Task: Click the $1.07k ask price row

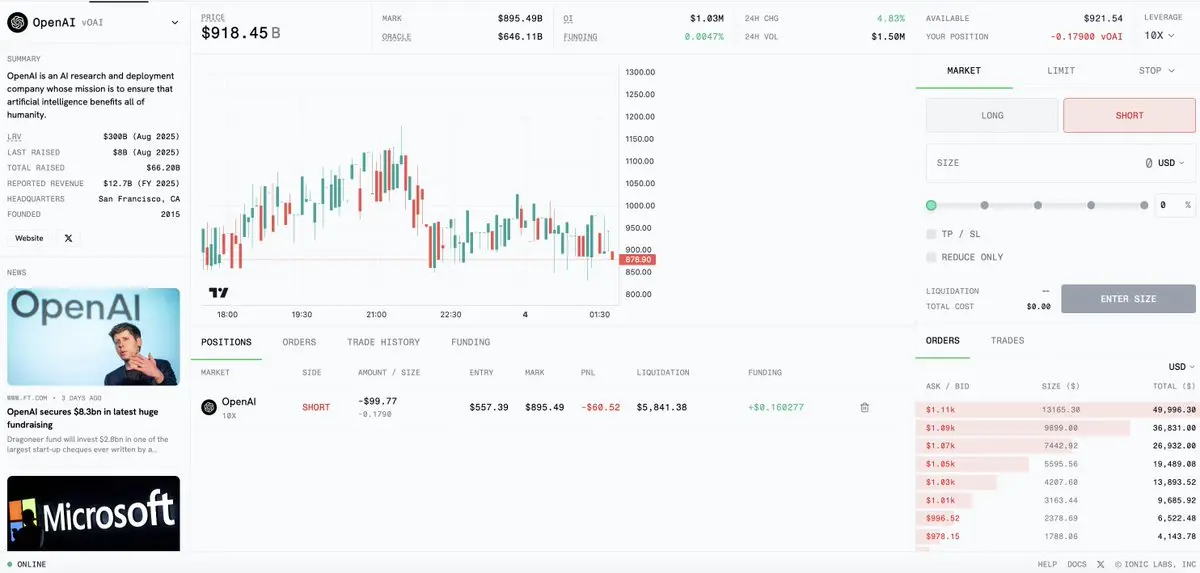Action: point(1056,446)
